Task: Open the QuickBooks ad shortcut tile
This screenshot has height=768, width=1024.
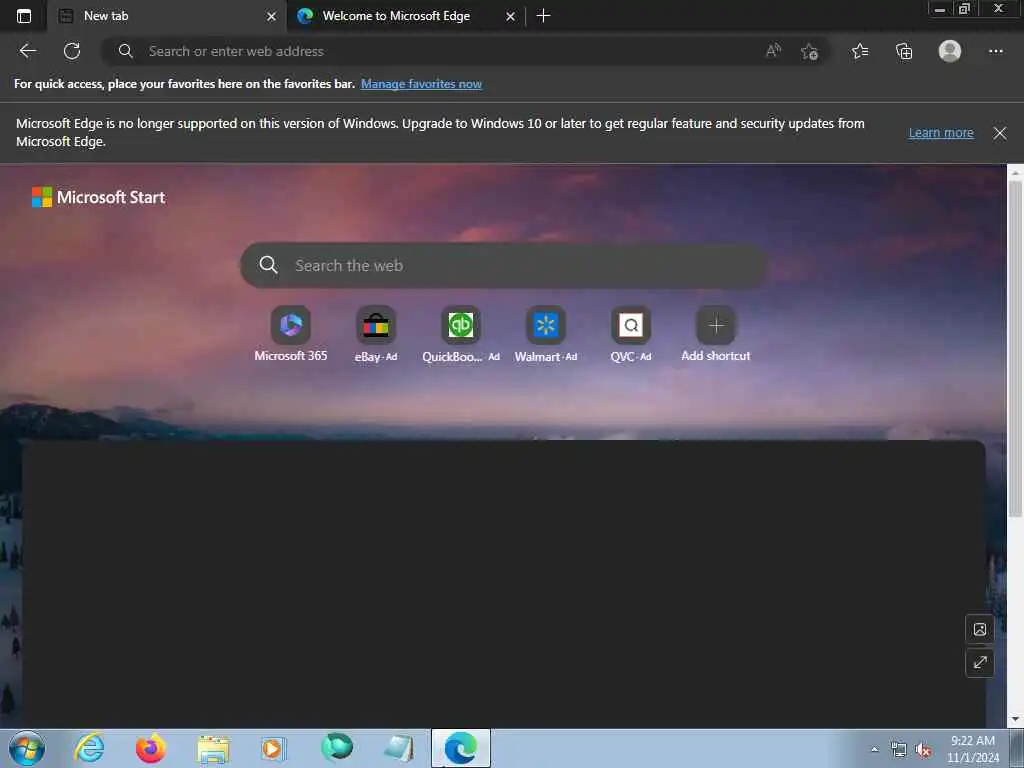Action: (x=460, y=334)
